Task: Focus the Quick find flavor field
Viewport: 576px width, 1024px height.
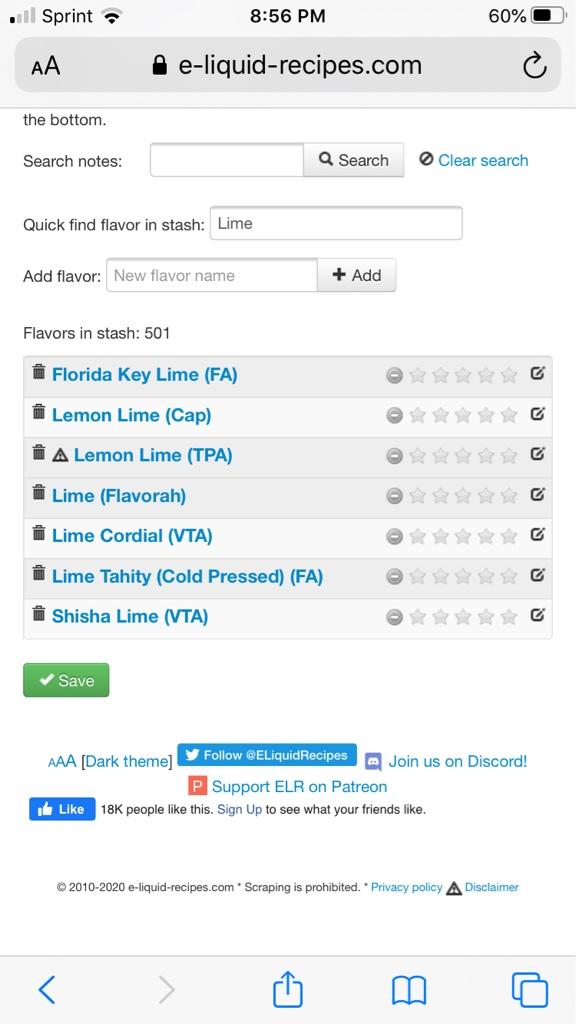Action: pyautogui.click(x=336, y=223)
